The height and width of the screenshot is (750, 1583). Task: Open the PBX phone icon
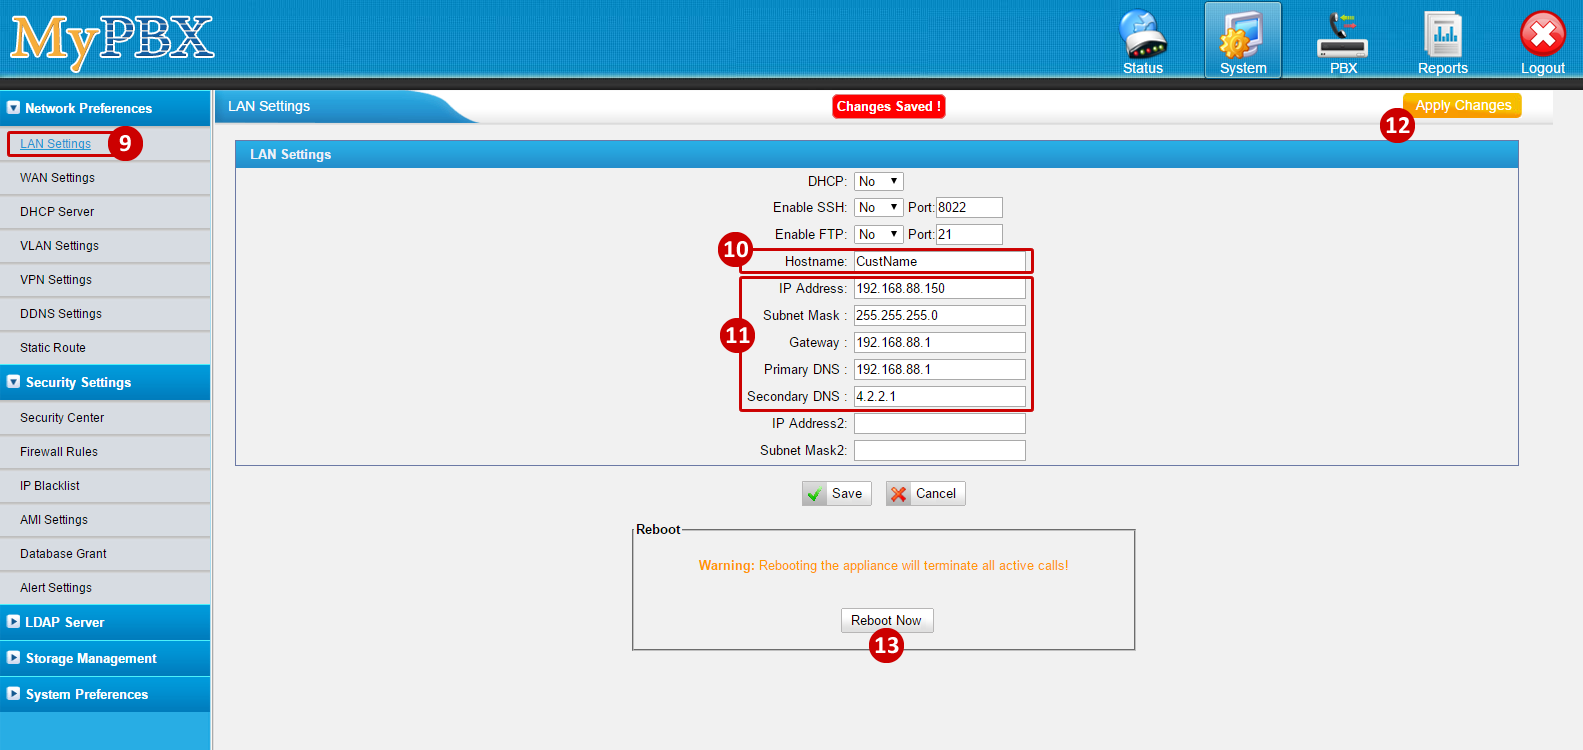point(1342,40)
